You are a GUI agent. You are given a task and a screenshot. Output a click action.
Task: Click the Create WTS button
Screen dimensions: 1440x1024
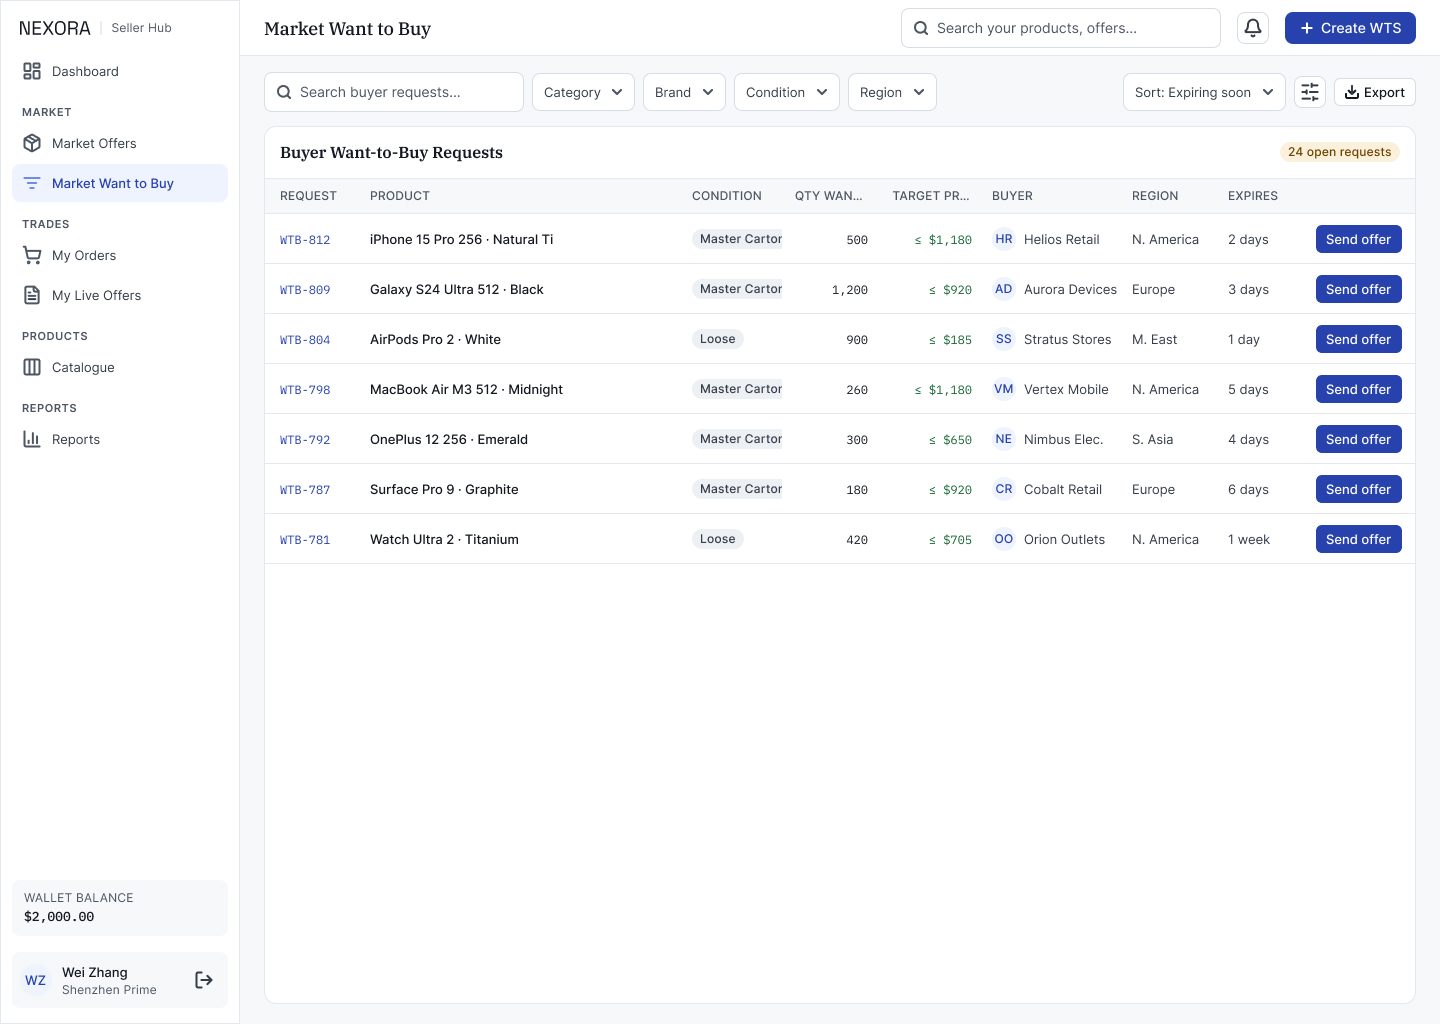(1350, 28)
